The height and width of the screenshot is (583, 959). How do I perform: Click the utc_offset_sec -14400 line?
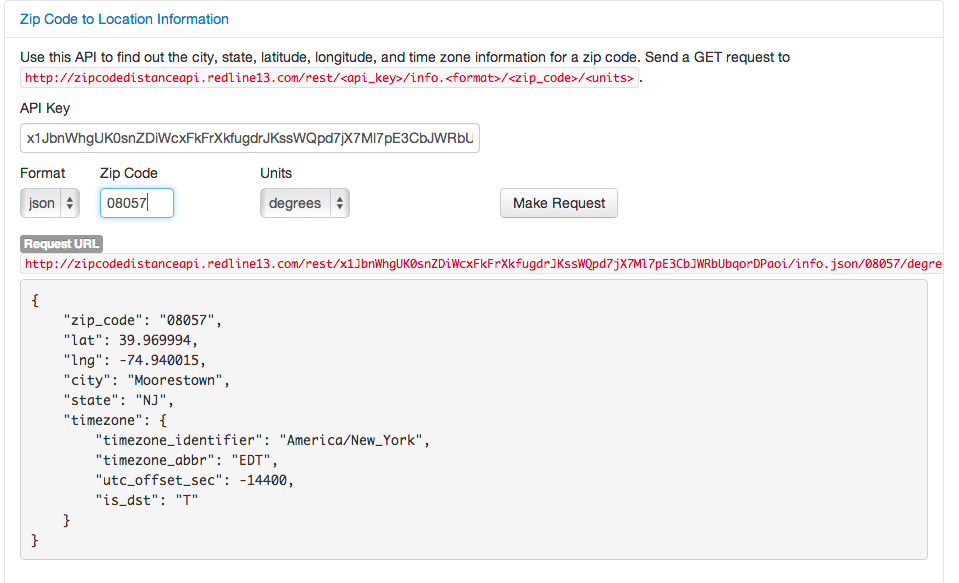pos(195,480)
